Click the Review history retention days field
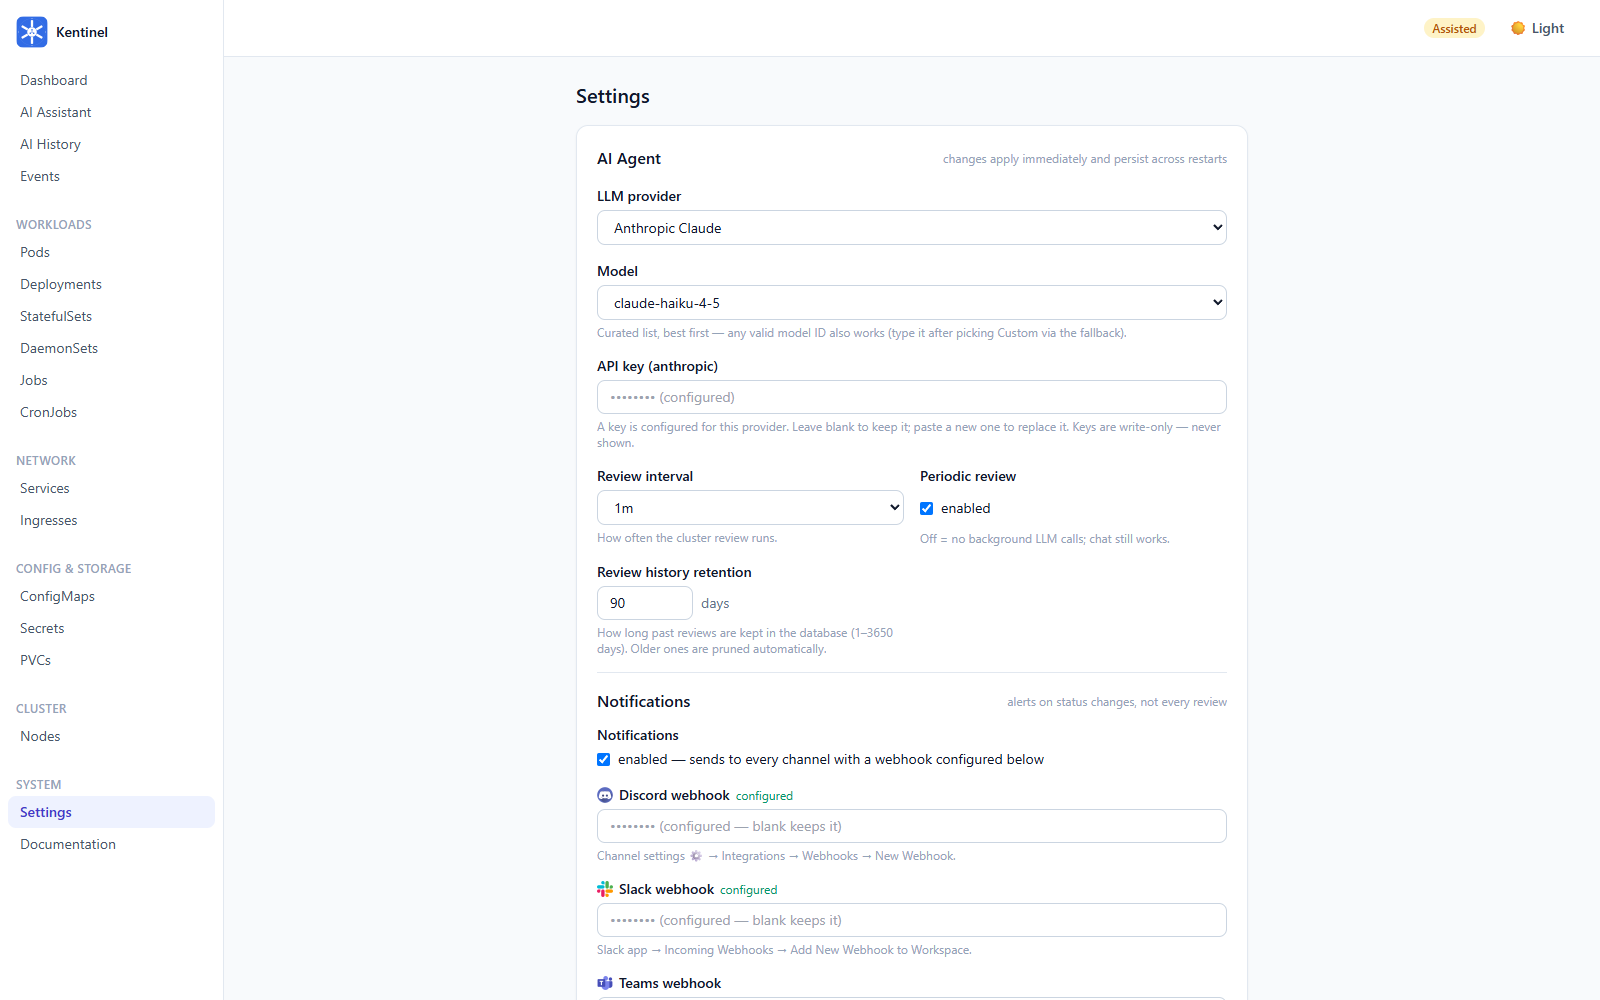1600x1000 pixels. tap(645, 603)
